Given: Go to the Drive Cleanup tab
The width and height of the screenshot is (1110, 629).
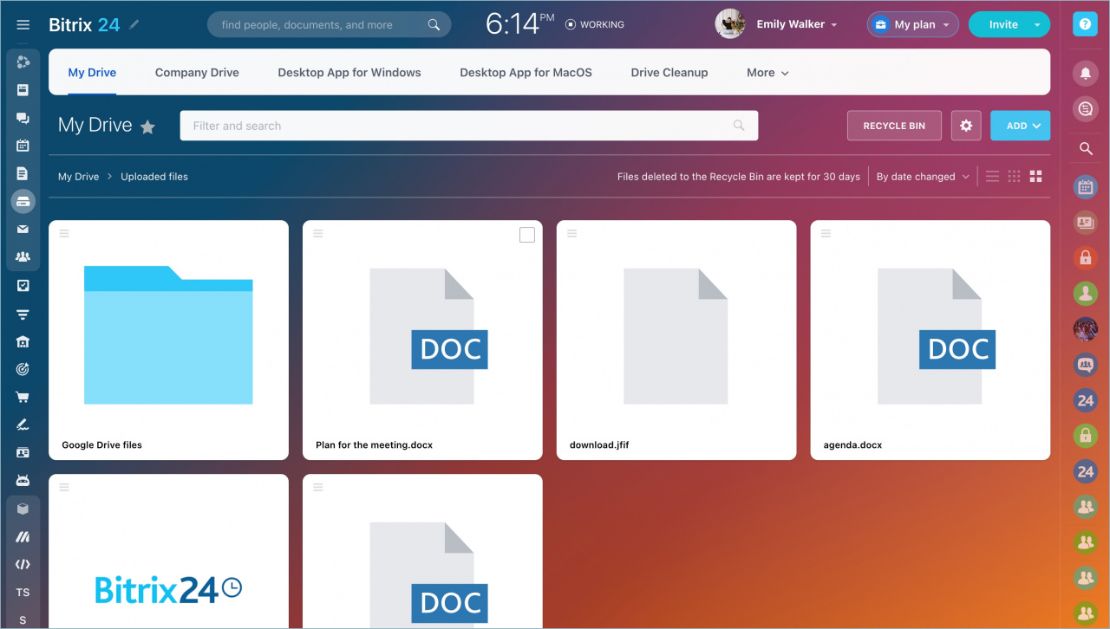Looking at the screenshot, I should pyautogui.click(x=669, y=72).
